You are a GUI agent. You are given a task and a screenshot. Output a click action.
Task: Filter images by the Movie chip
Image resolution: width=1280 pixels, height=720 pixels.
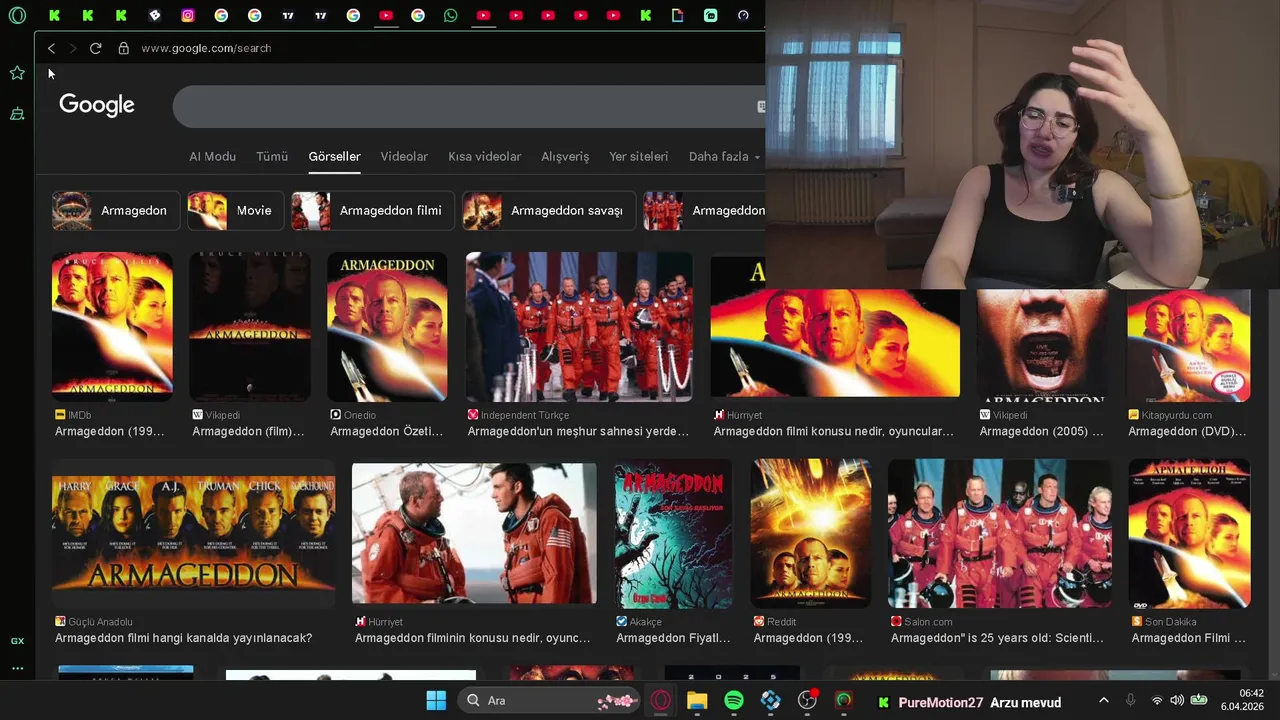point(236,211)
